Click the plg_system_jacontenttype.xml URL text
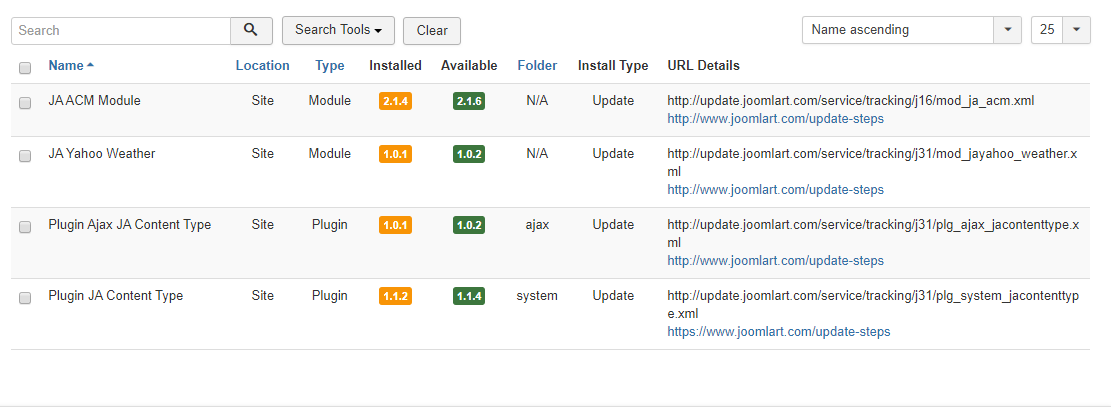Viewport: 1111px width, 407px height. 873,304
